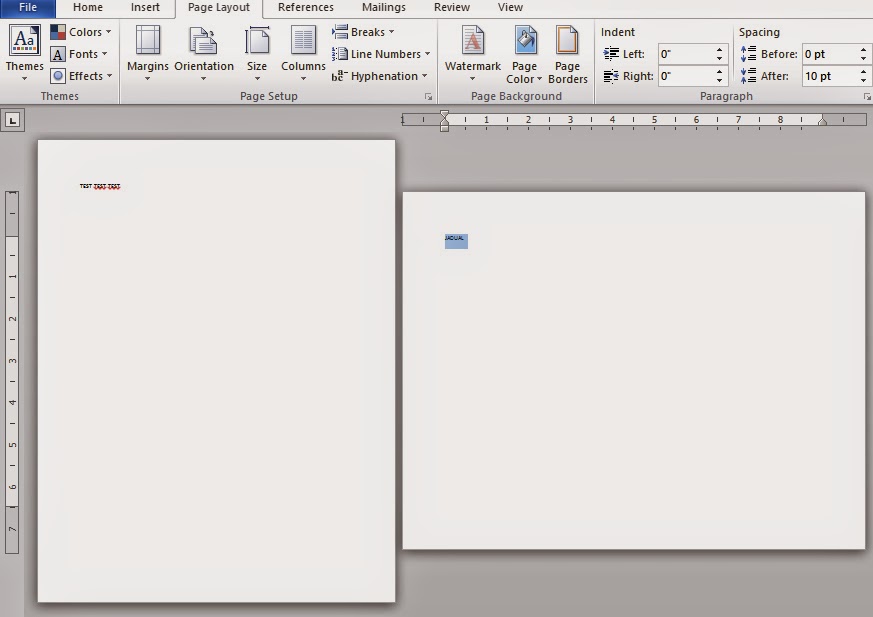This screenshot has width=873, height=617.
Task: Click the Spacing Before icon
Action: click(x=748, y=53)
